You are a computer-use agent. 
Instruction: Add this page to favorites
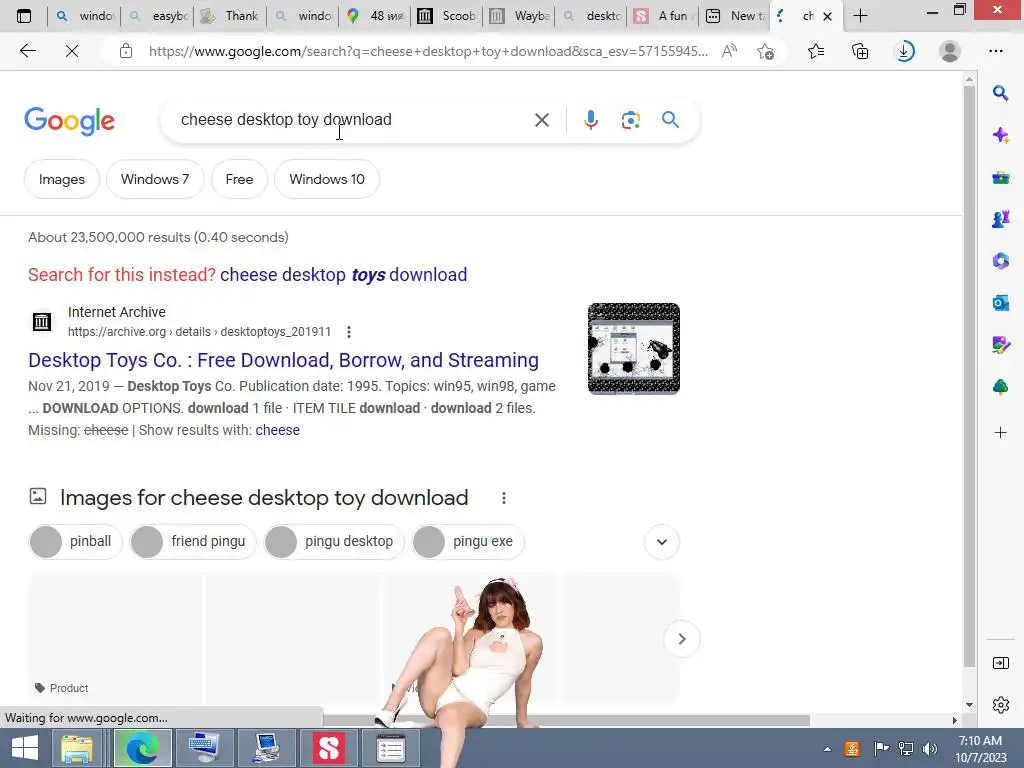[765, 51]
